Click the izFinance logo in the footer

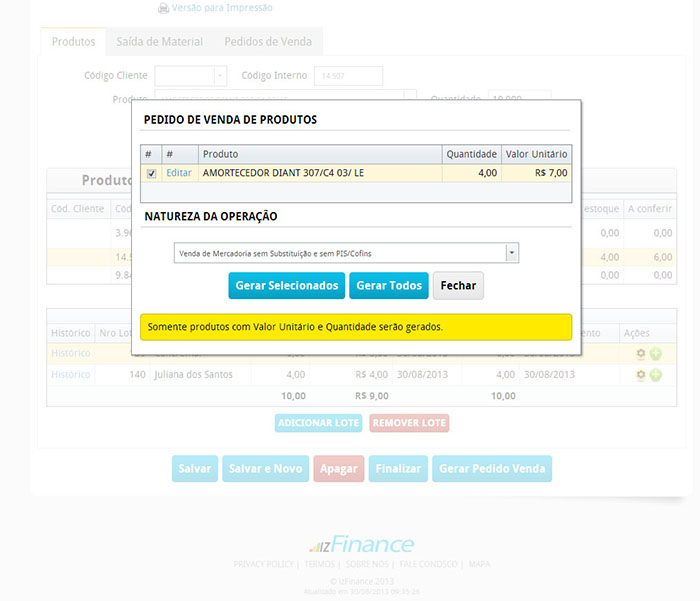(360, 545)
